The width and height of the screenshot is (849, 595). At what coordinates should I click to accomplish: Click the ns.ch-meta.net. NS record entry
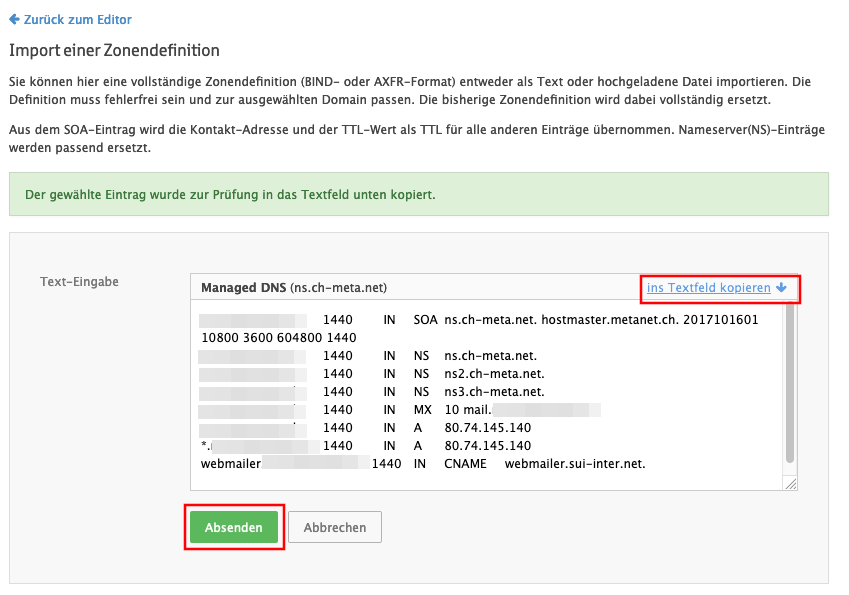click(490, 355)
